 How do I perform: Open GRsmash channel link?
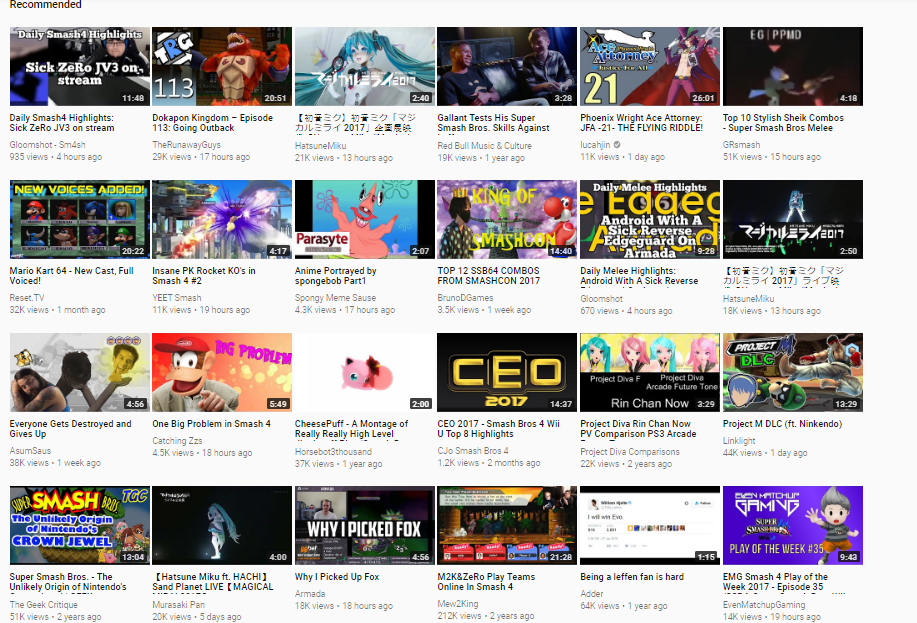pyautogui.click(x=742, y=144)
